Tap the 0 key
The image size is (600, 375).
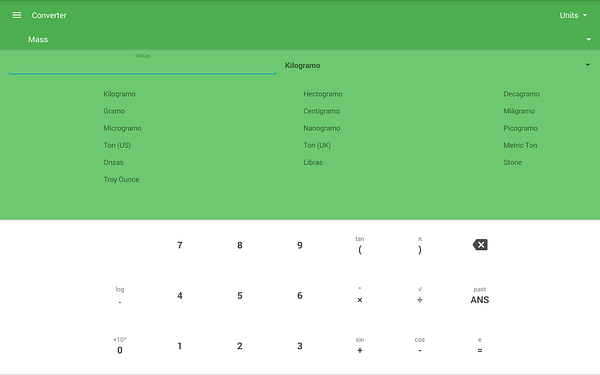[120, 350]
